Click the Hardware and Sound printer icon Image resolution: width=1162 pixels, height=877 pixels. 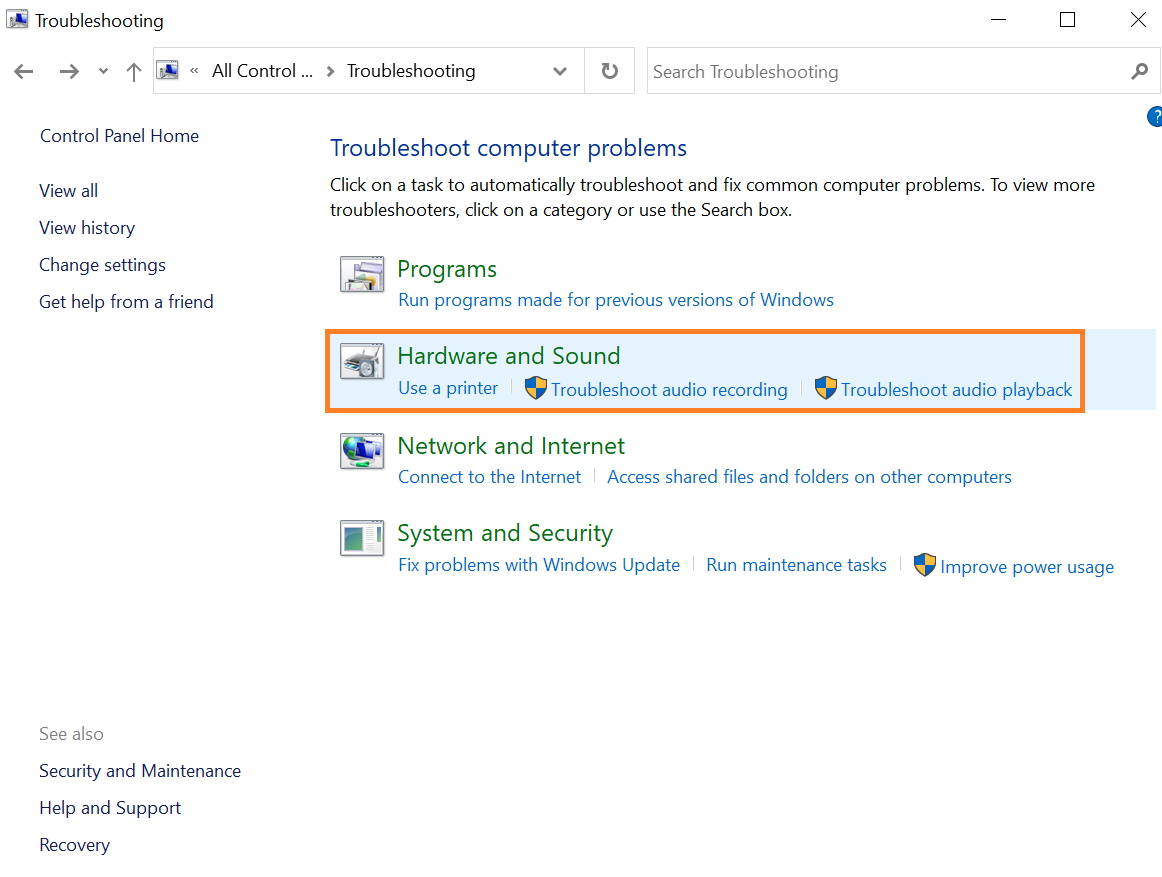click(361, 362)
